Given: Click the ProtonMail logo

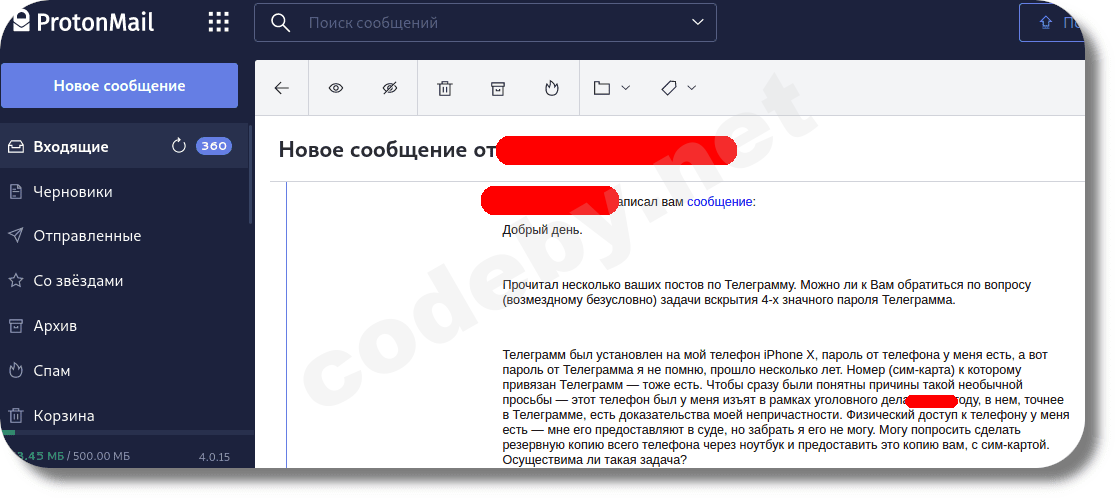Looking at the screenshot, I should 83,22.
